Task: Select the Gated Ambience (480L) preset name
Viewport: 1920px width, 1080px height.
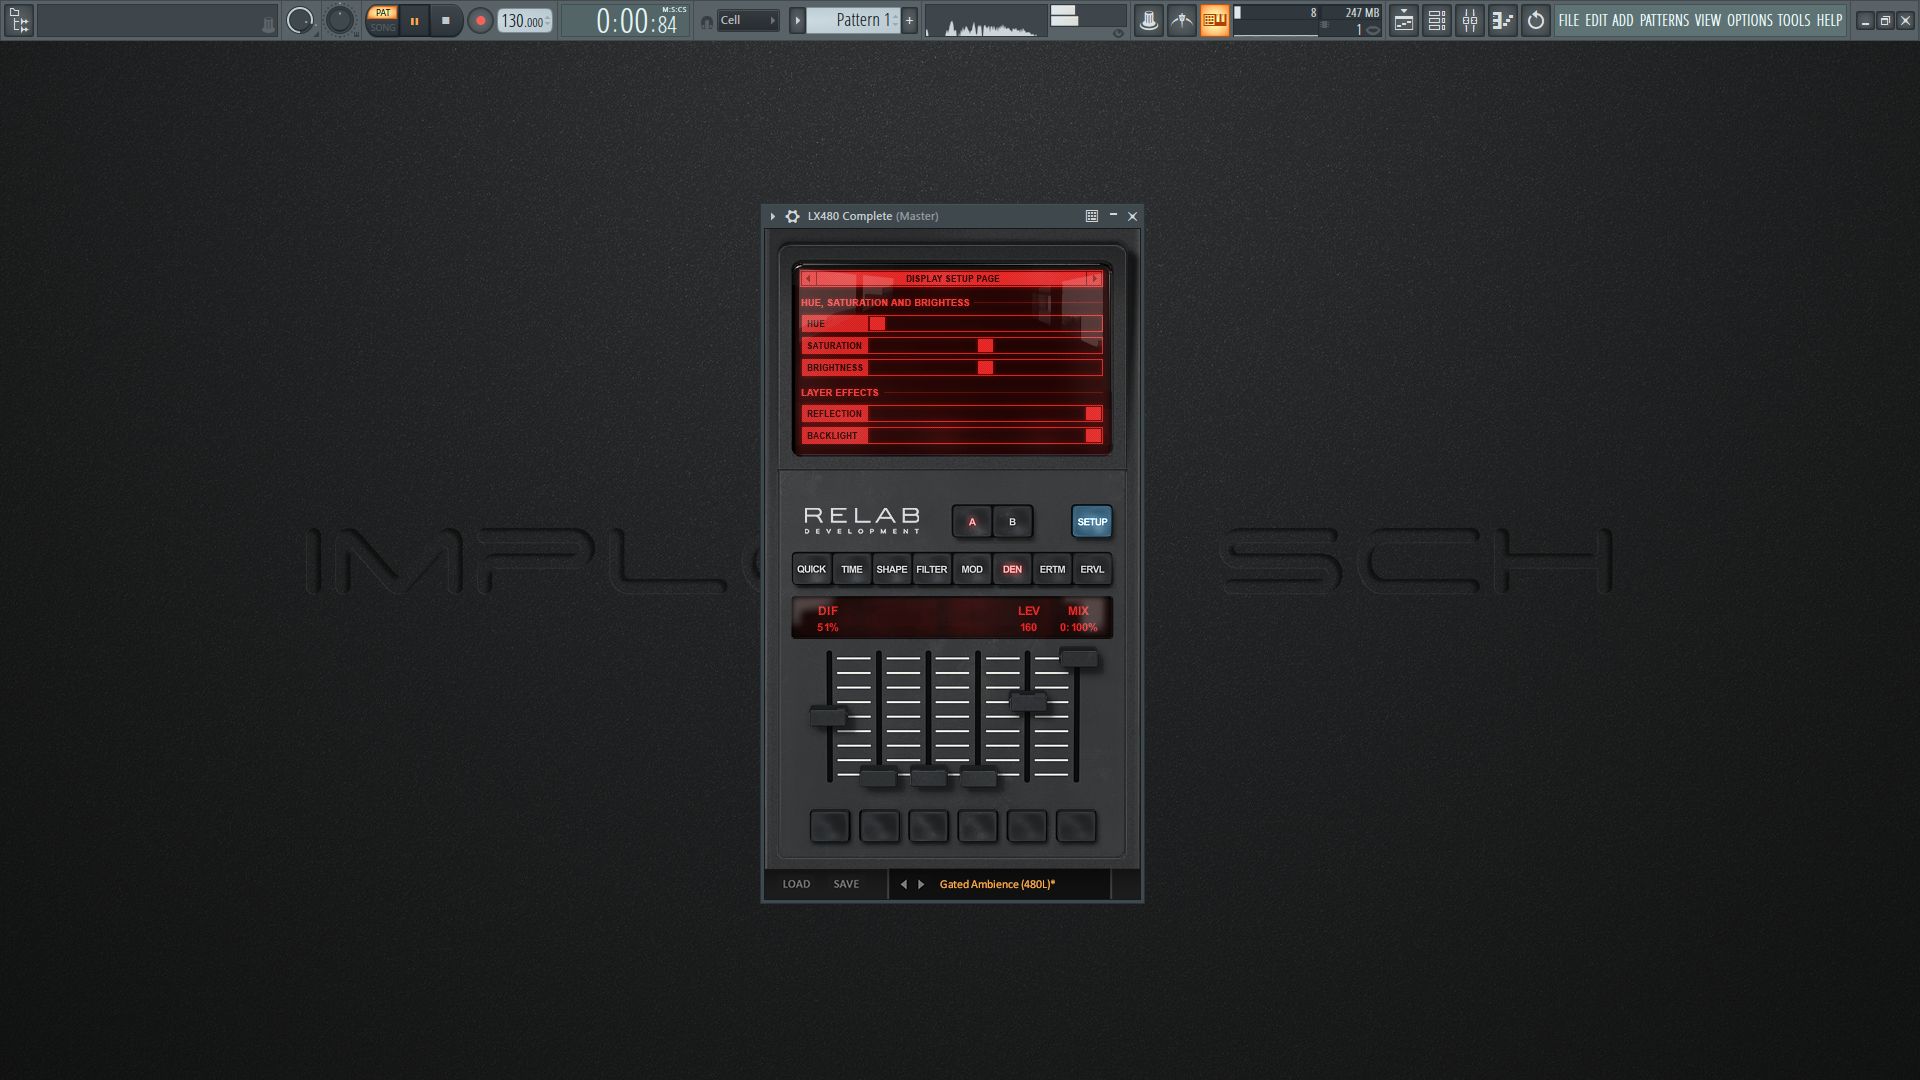Action: (x=997, y=884)
